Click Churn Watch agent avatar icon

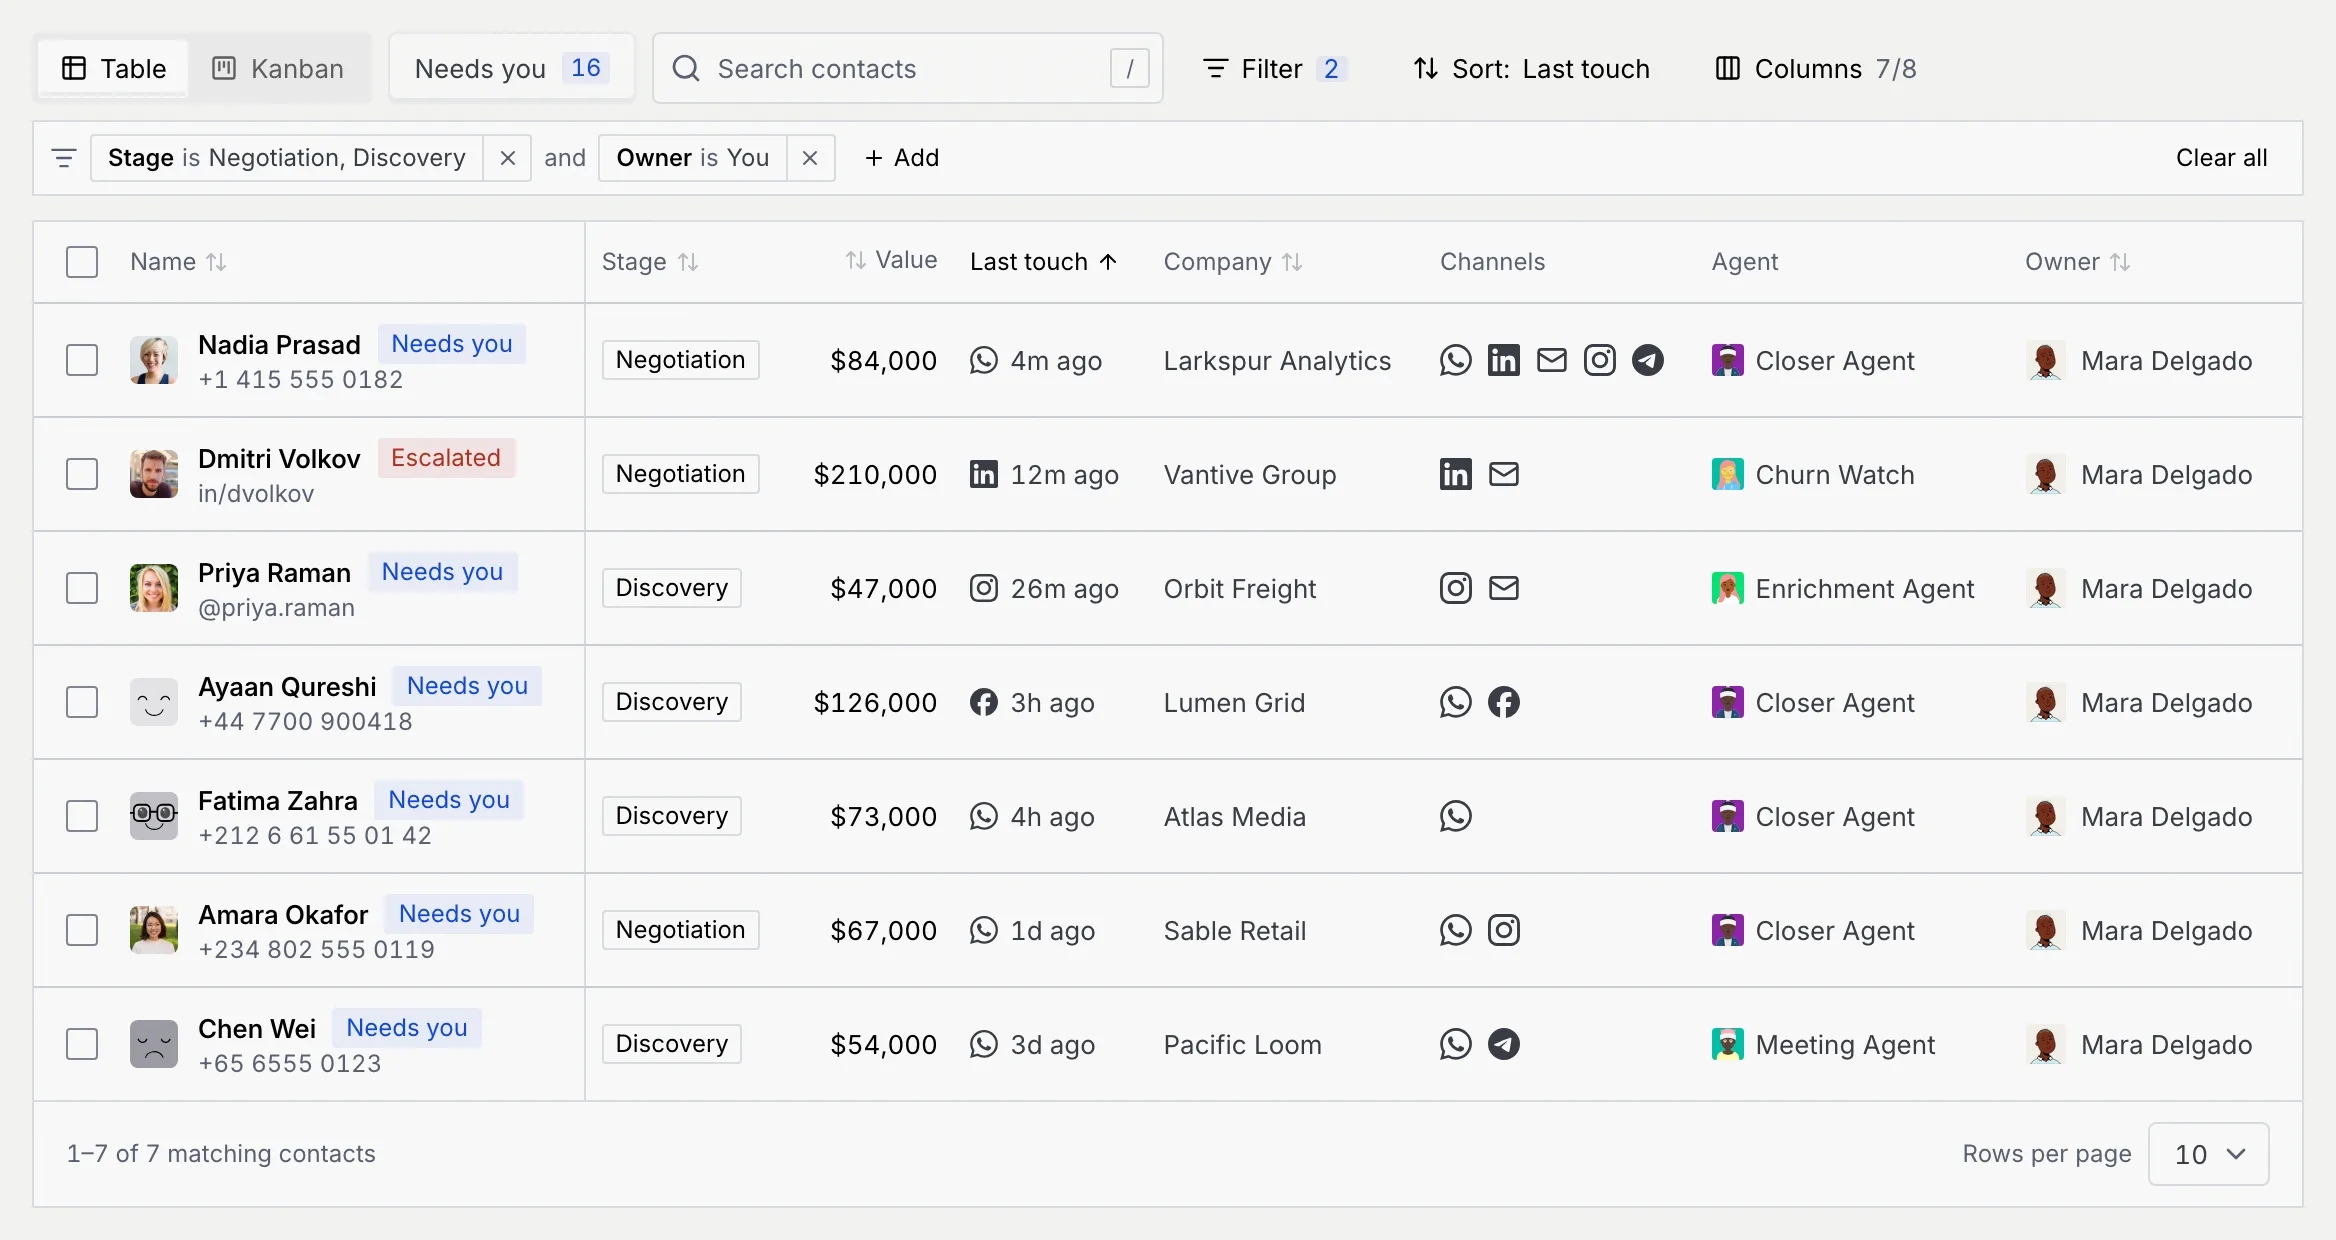(1727, 474)
